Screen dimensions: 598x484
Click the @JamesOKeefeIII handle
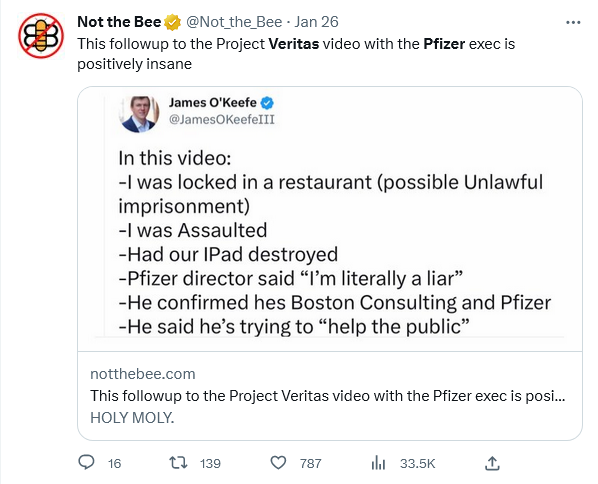point(222,119)
